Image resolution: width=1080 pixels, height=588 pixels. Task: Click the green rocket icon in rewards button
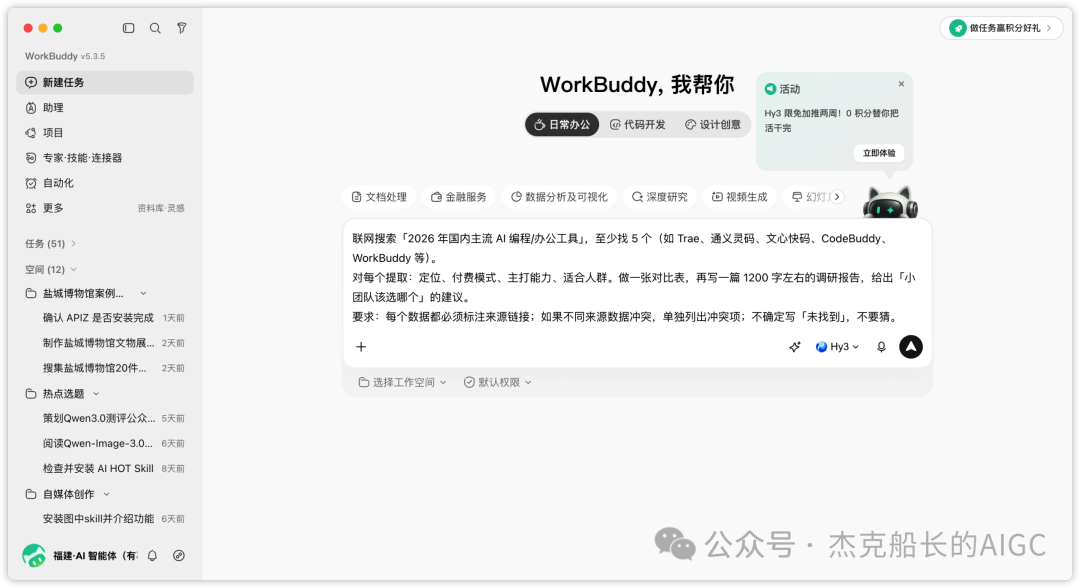pos(957,28)
